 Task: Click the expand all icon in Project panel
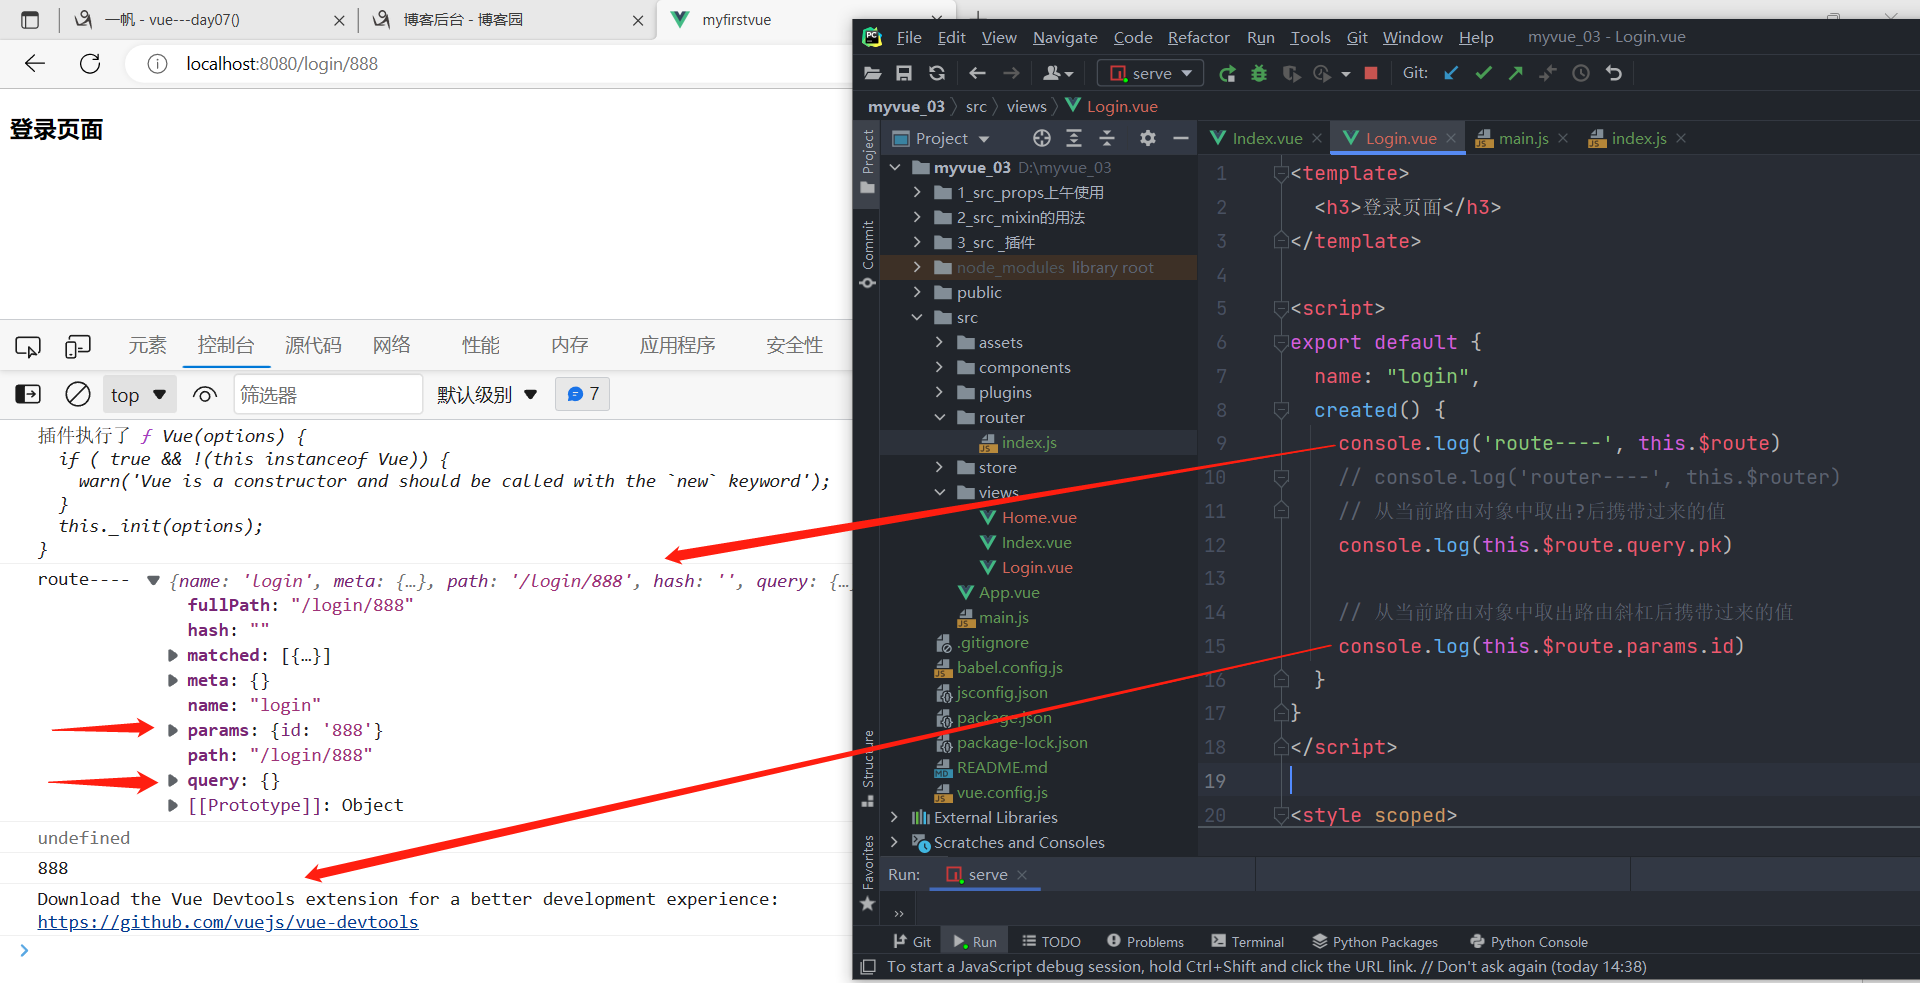click(x=1074, y=138)
